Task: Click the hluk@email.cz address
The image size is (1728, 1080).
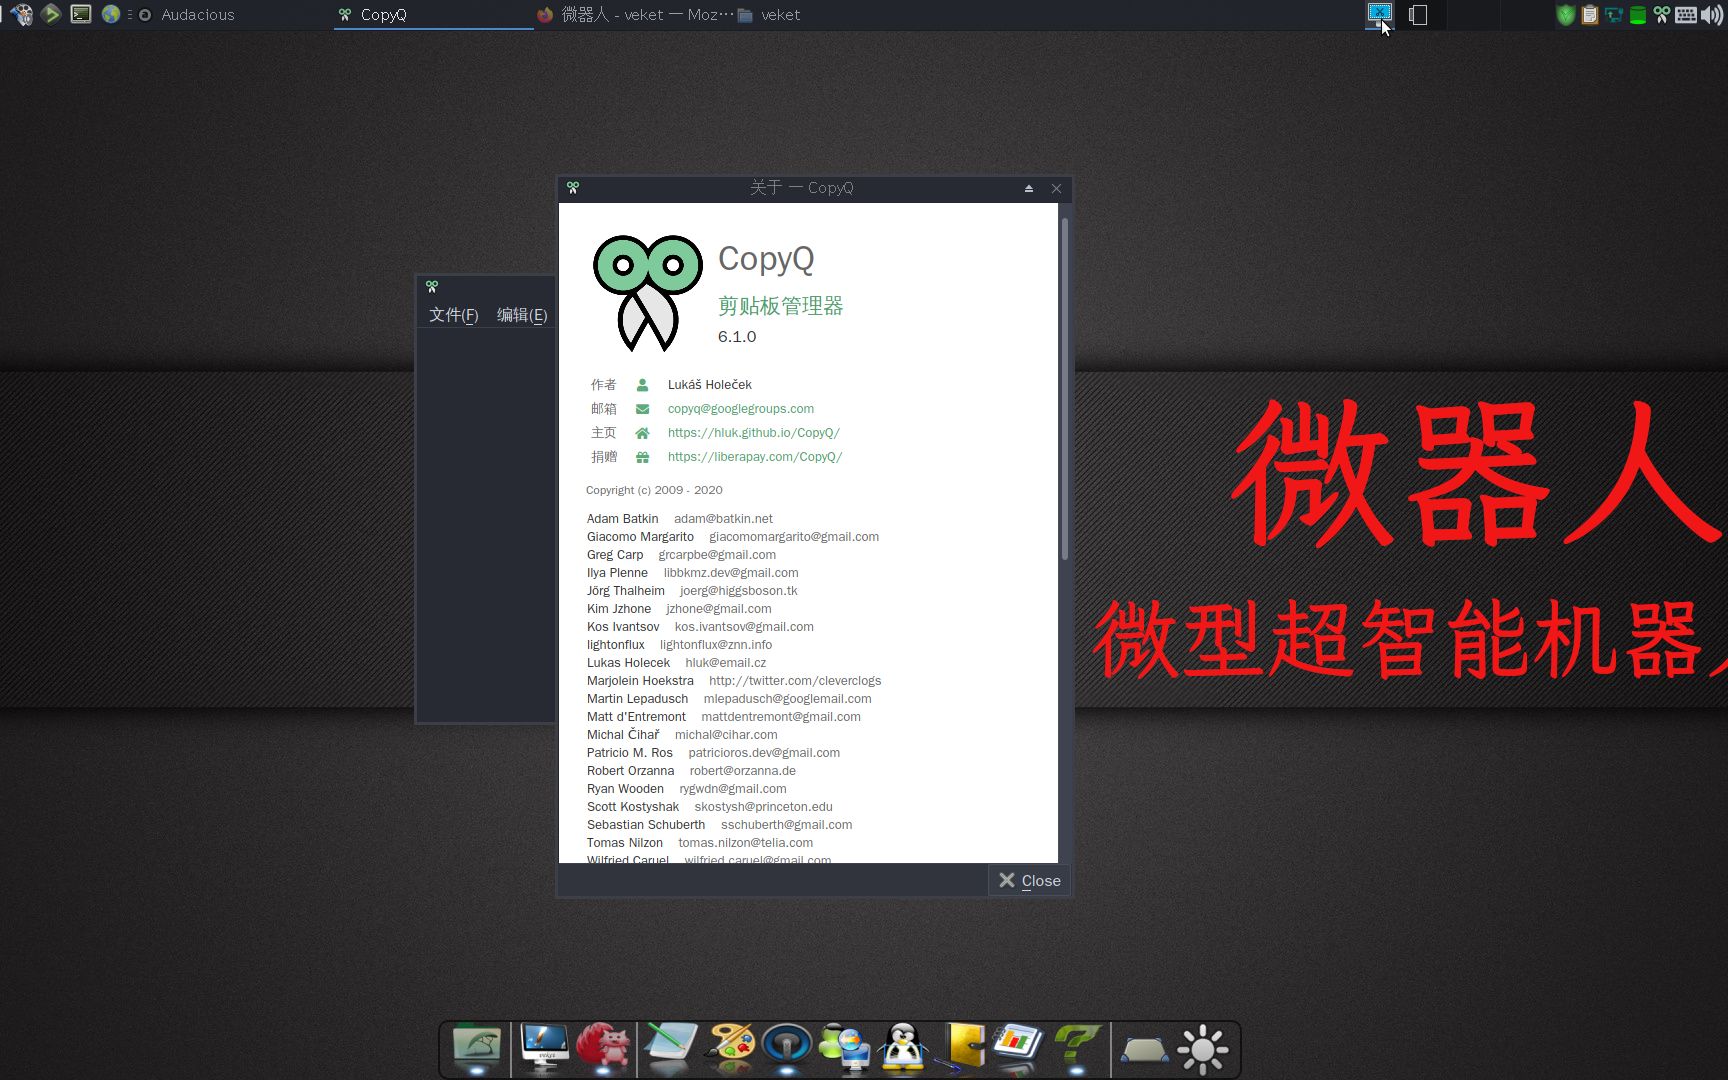Action: (726, 662)
